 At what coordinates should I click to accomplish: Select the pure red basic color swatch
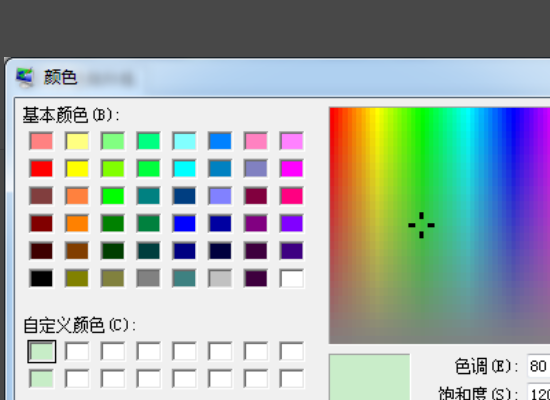[41, 168]
